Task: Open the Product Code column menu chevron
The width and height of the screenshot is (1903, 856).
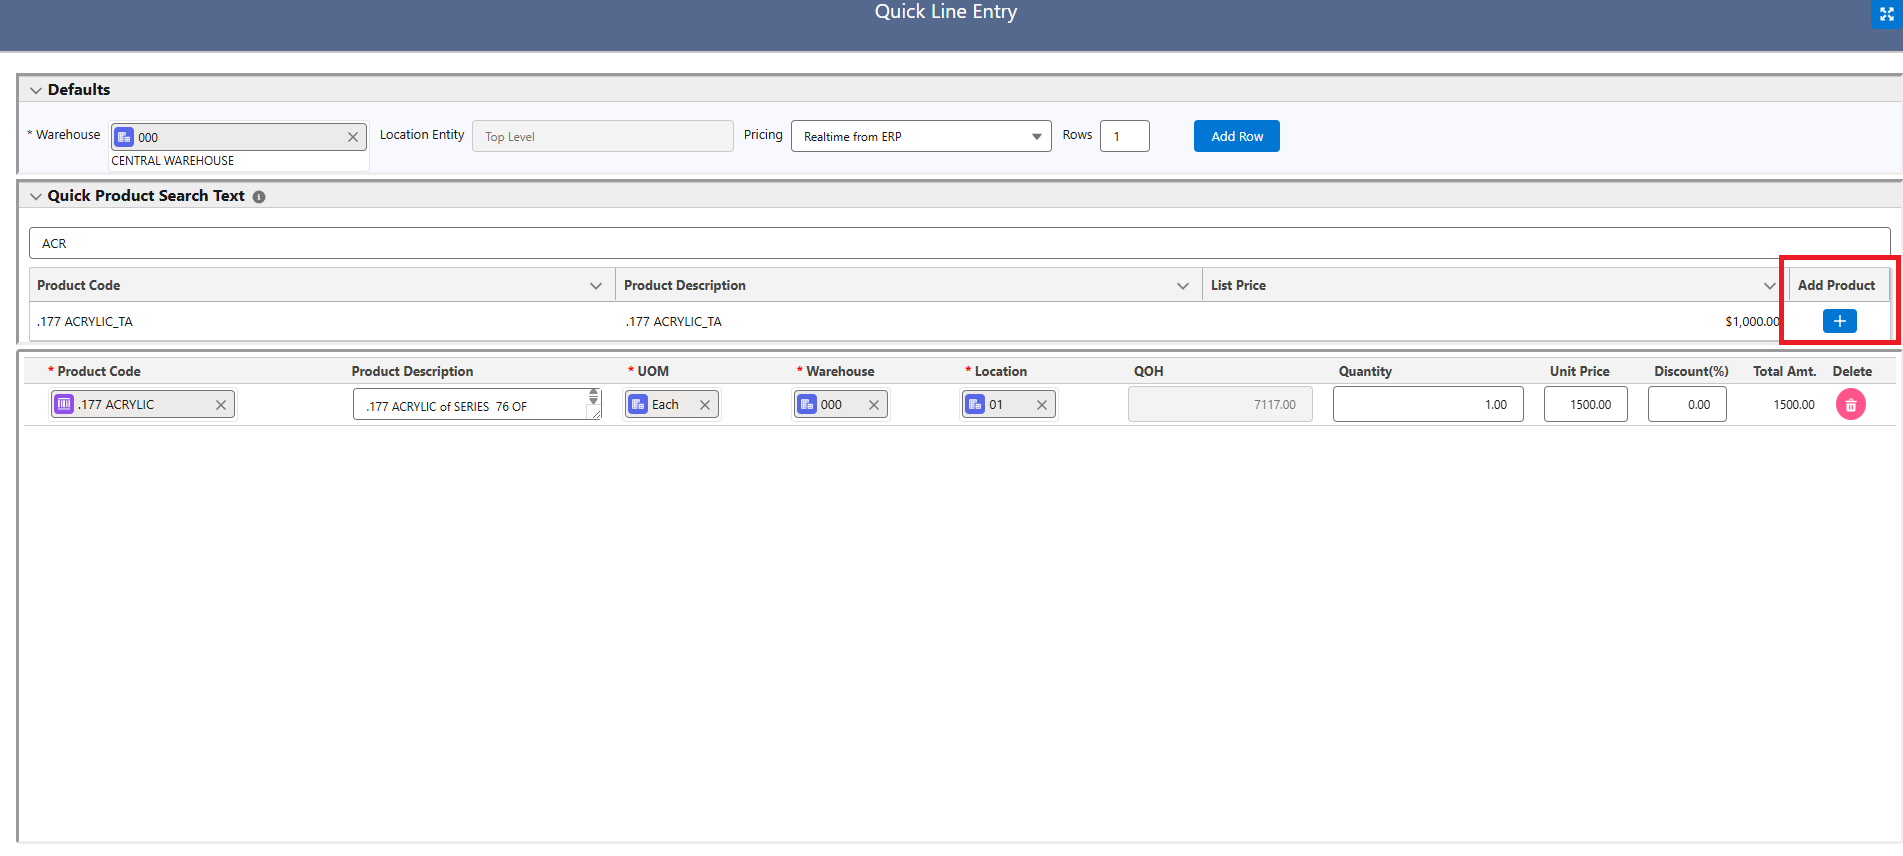Action: (596, 286)
